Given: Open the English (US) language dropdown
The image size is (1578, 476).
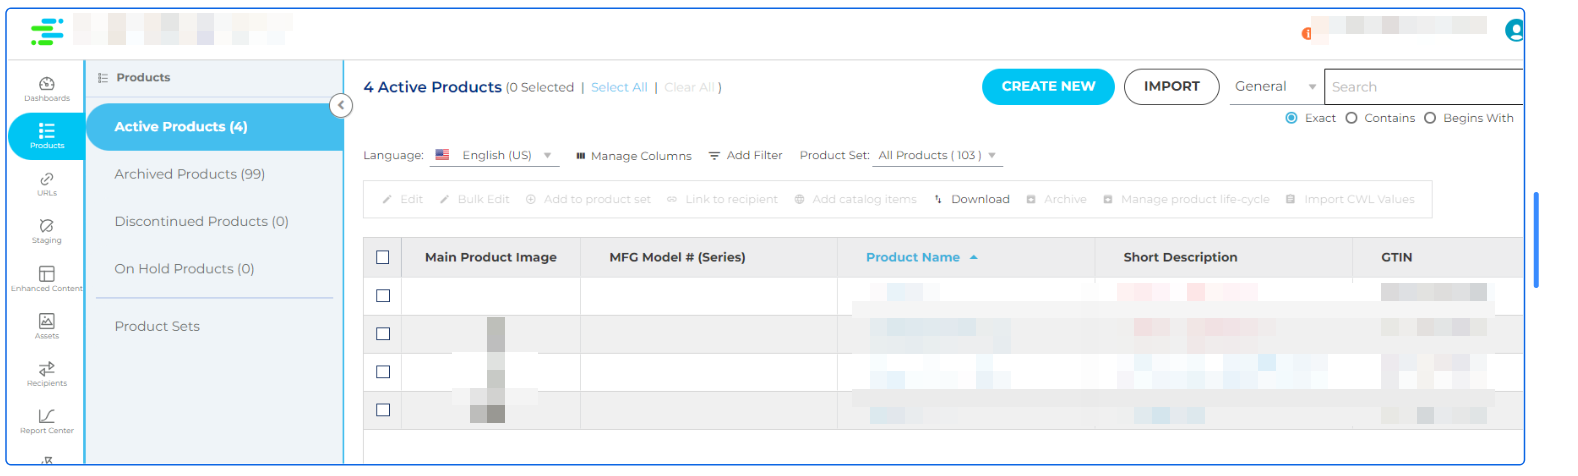Looking at the screenshot, I should (496, 156).
